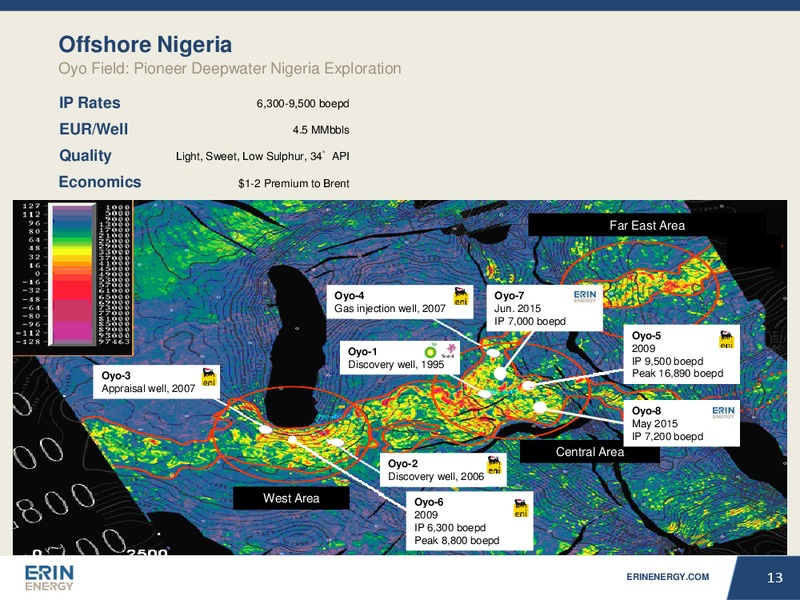Click the eni logo in Oyo-3 label
This screenshot has width=800, height=600.
(x=209, y=377)
